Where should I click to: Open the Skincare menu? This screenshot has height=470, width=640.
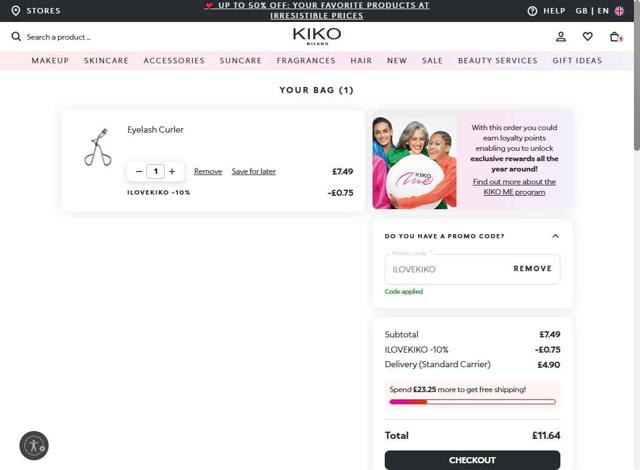[106, 60]
